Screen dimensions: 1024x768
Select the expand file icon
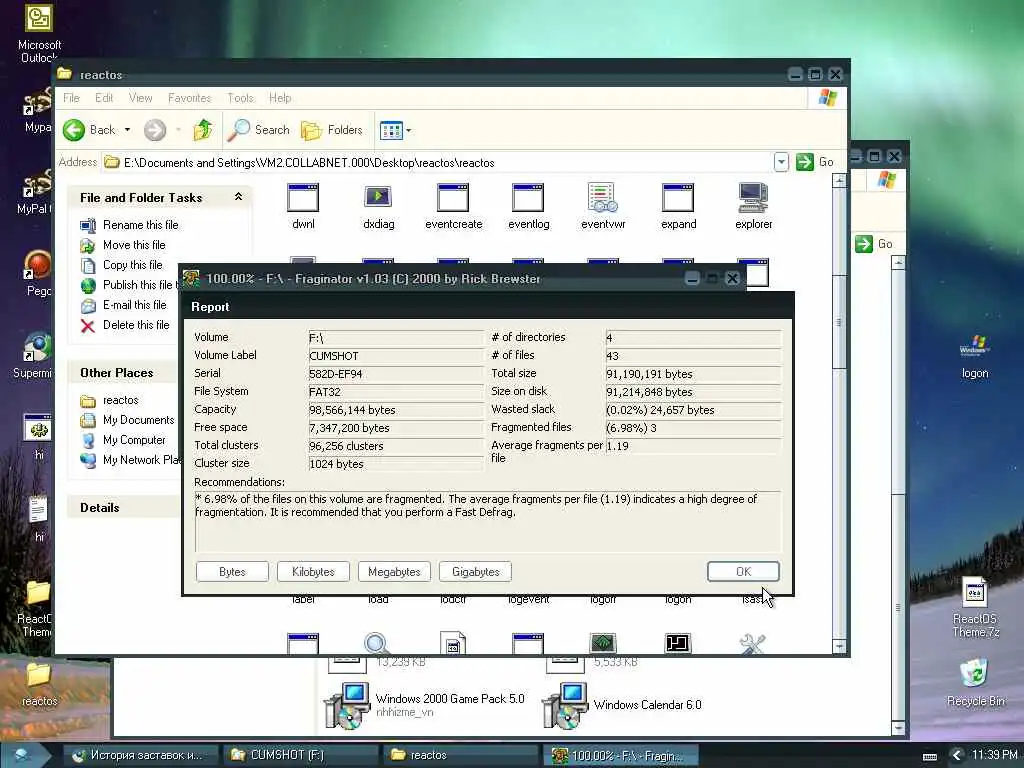point(678,198)
